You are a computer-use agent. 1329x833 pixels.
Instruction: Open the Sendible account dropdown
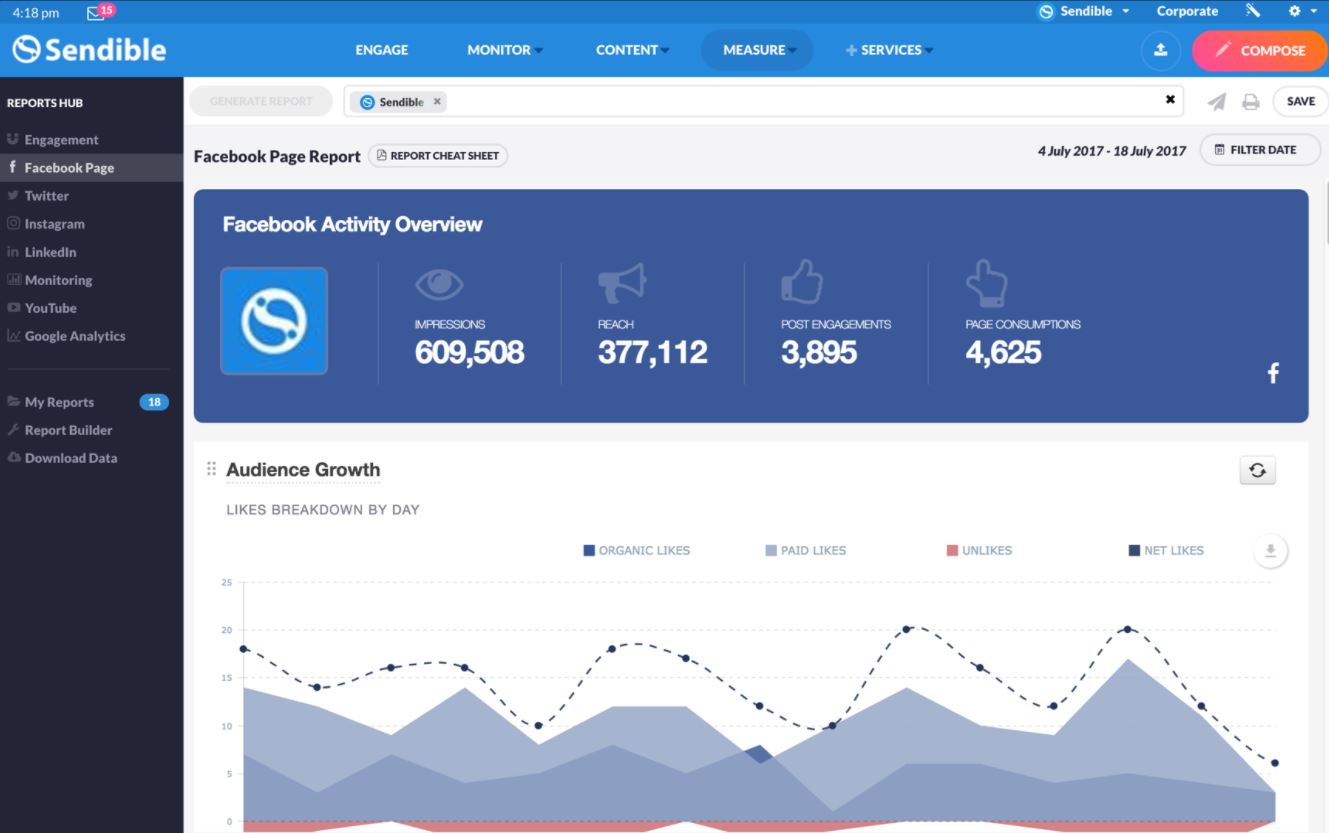tap(1084, 12)
